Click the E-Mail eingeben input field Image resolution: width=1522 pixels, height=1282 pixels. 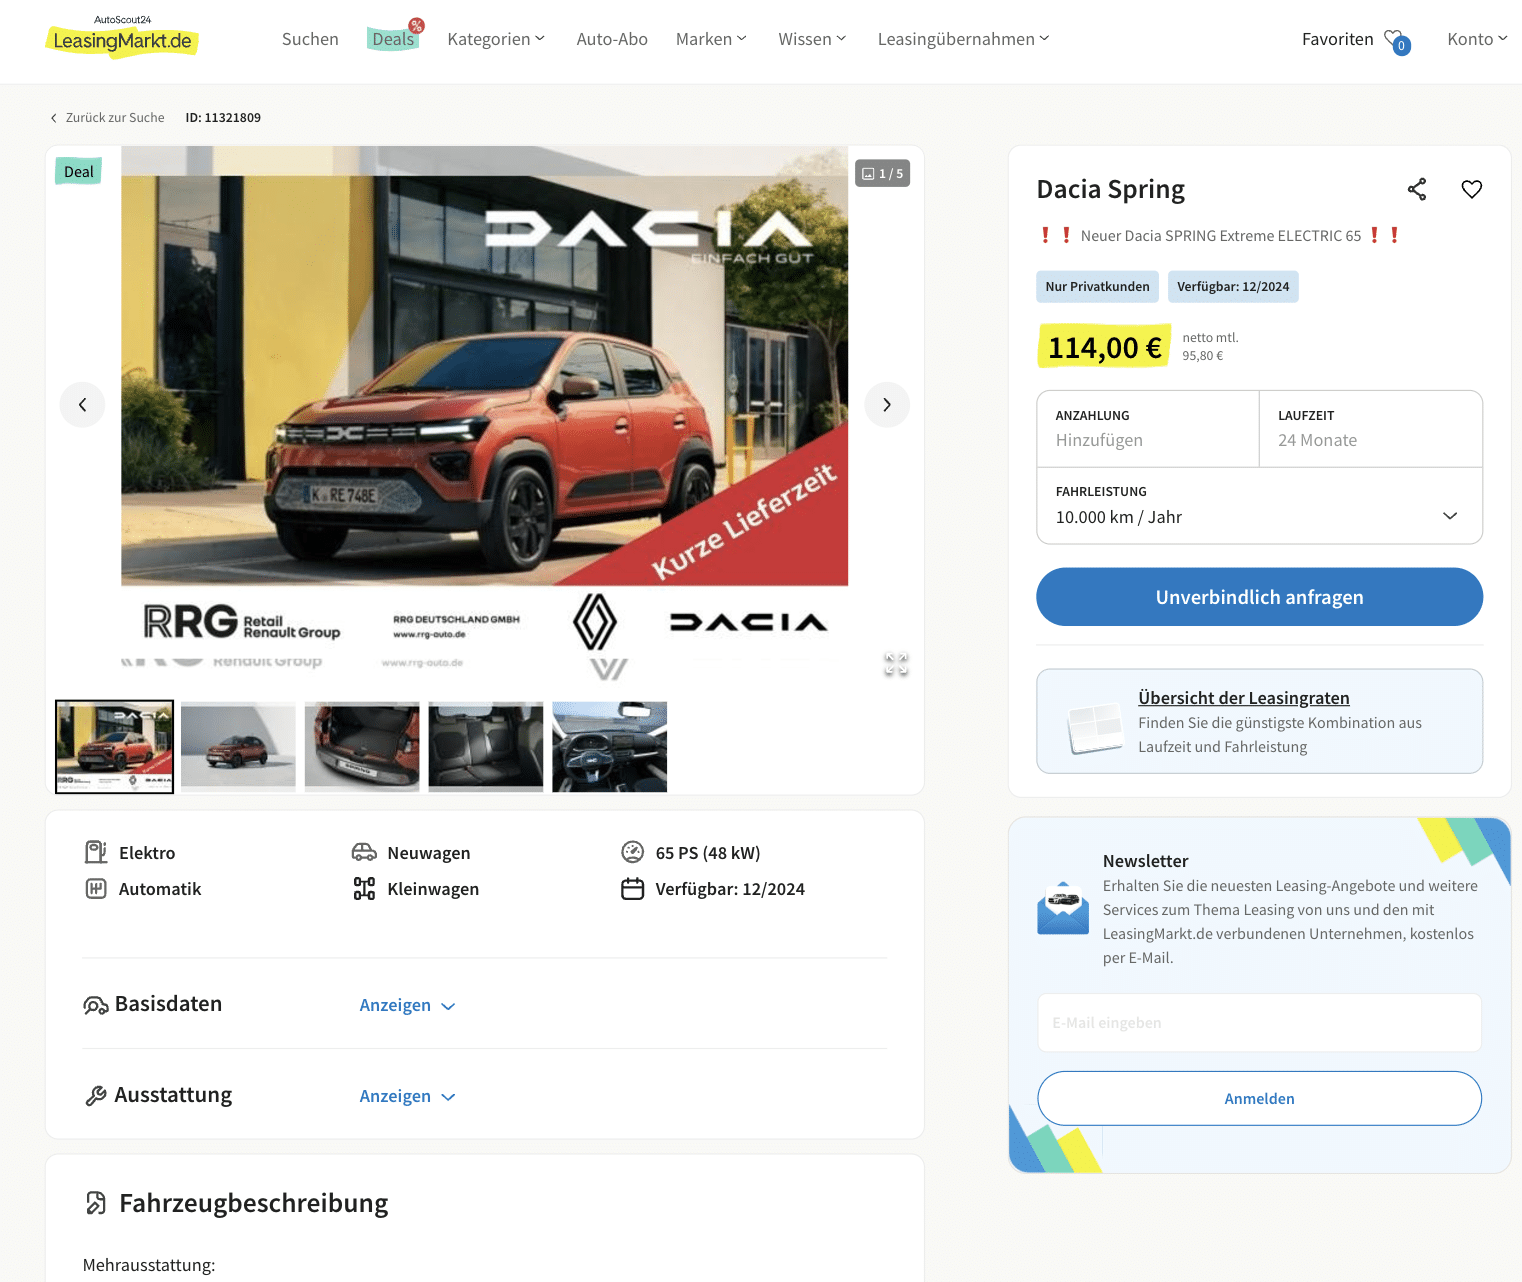tap(1259, 1022)
